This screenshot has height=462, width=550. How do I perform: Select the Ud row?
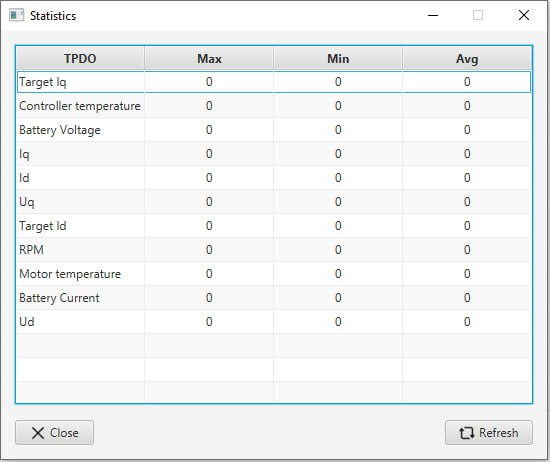pos(274,322)
